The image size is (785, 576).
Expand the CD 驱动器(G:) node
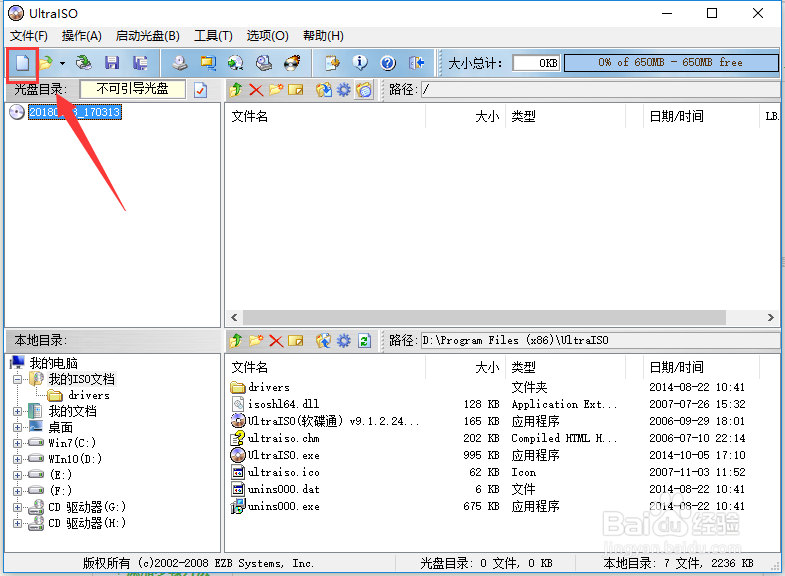(x=18, y=507)
